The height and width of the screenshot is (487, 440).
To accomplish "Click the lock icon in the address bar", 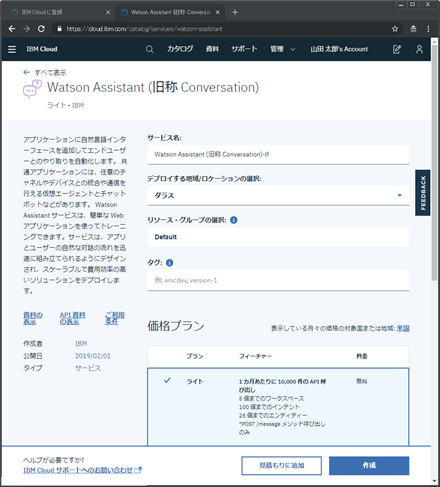I will click(59, 29).
